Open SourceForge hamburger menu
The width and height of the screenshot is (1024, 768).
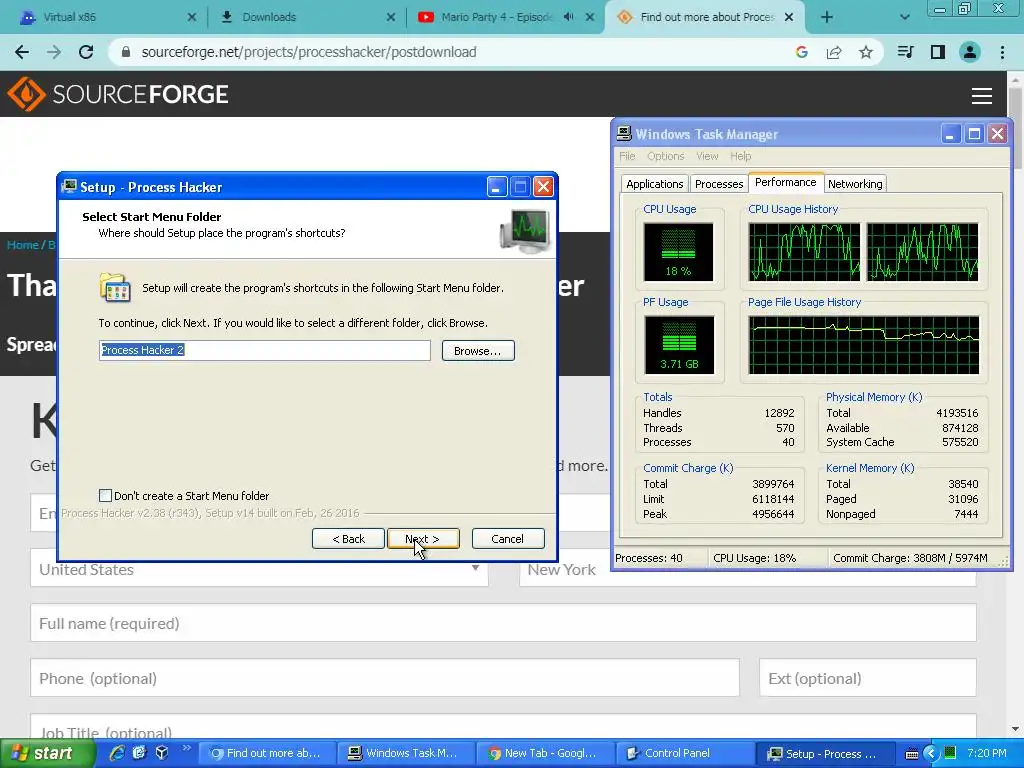pos(982,95)
